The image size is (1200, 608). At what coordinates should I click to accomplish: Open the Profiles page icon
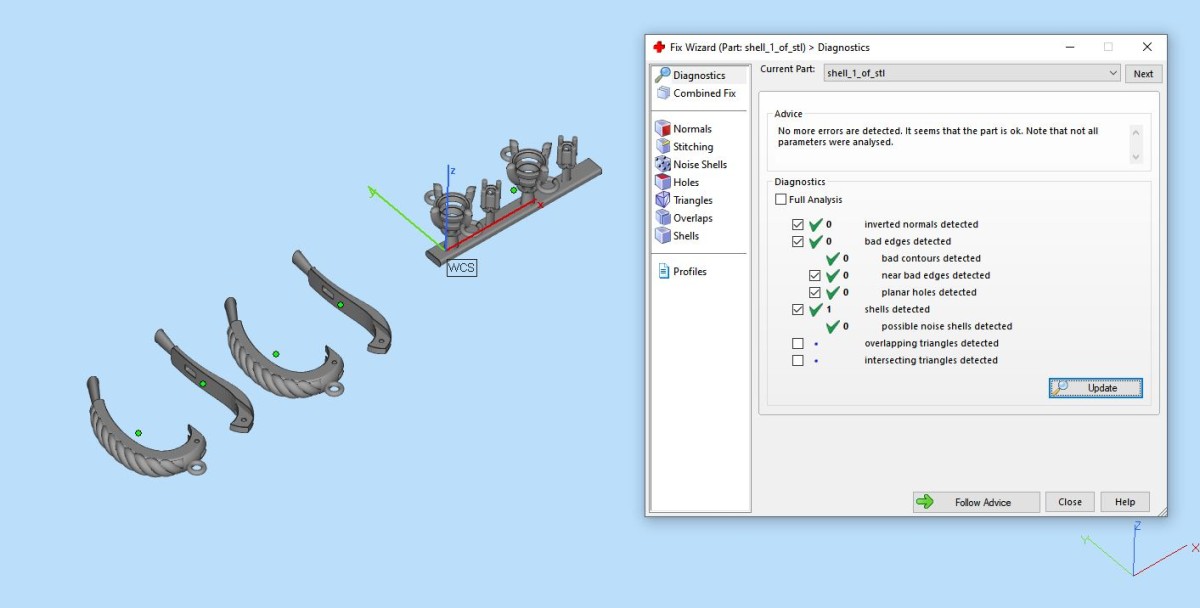662,271
